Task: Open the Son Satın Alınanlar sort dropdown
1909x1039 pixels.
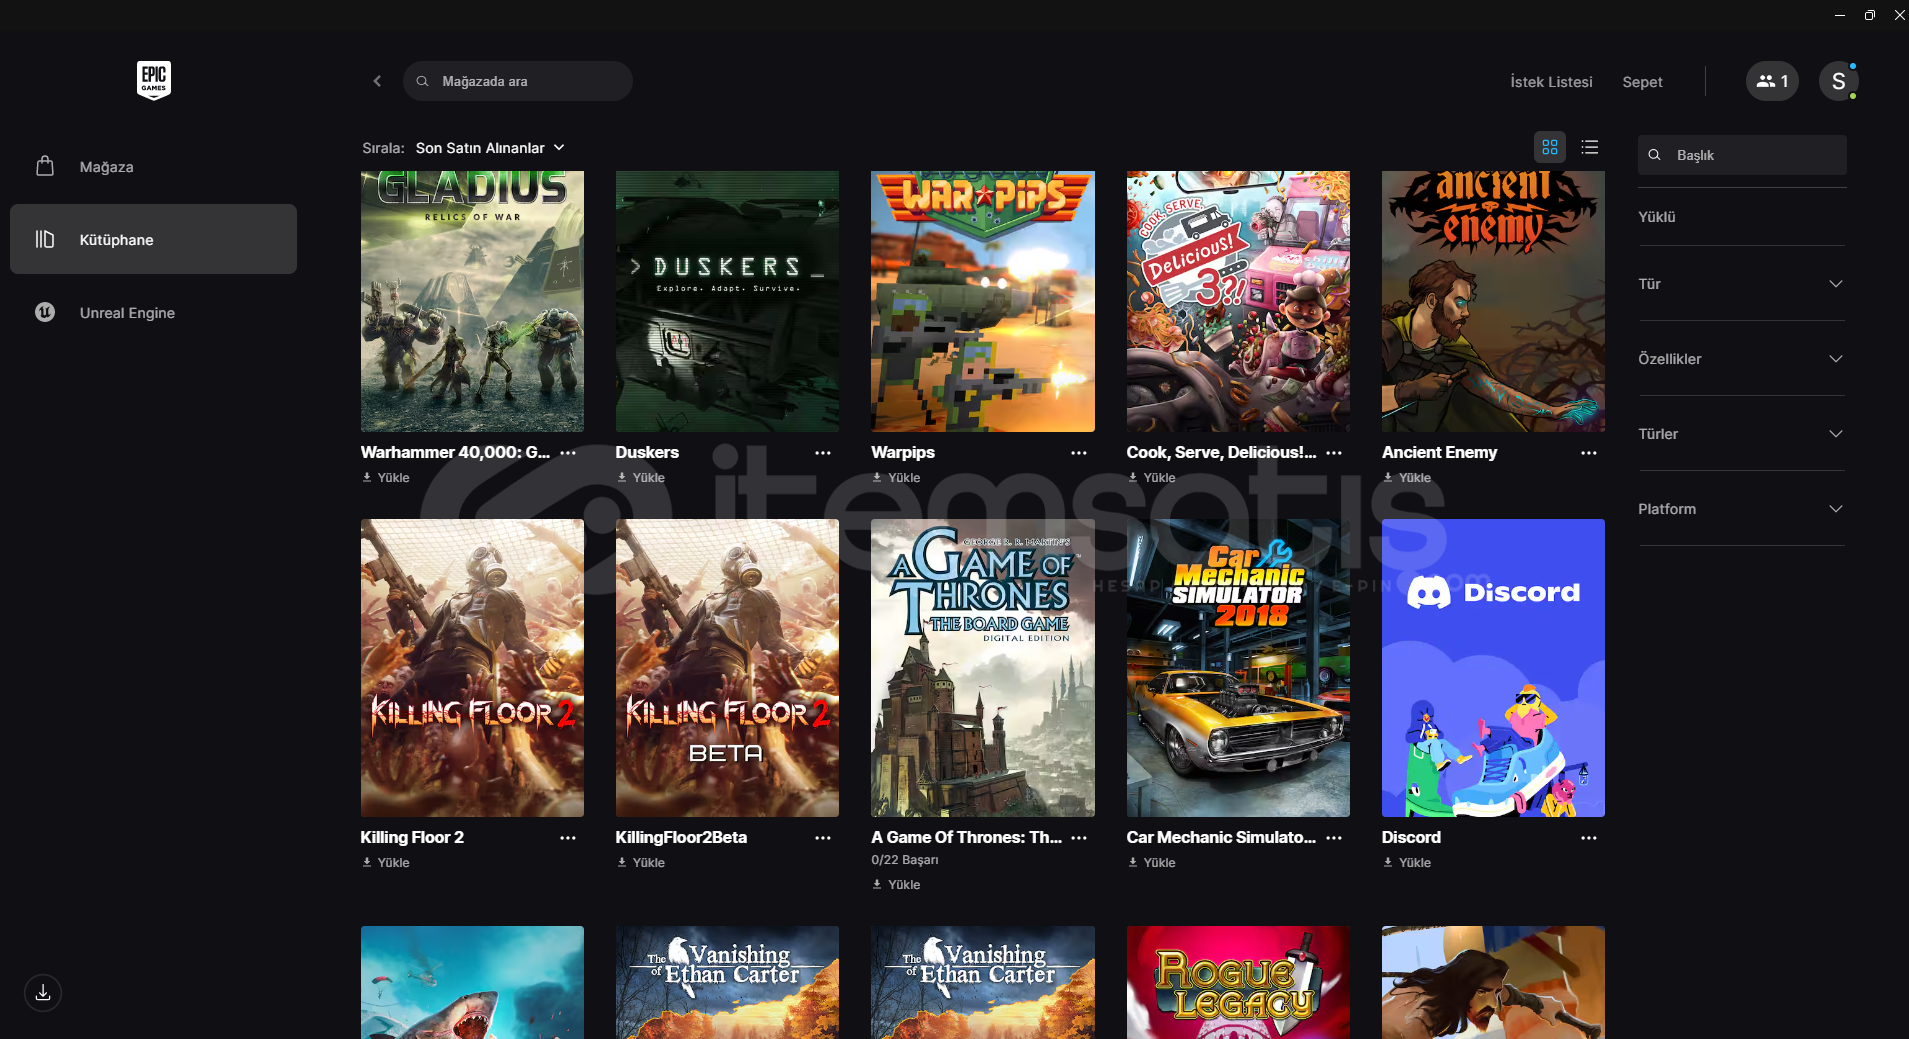Action: (490, 148)
